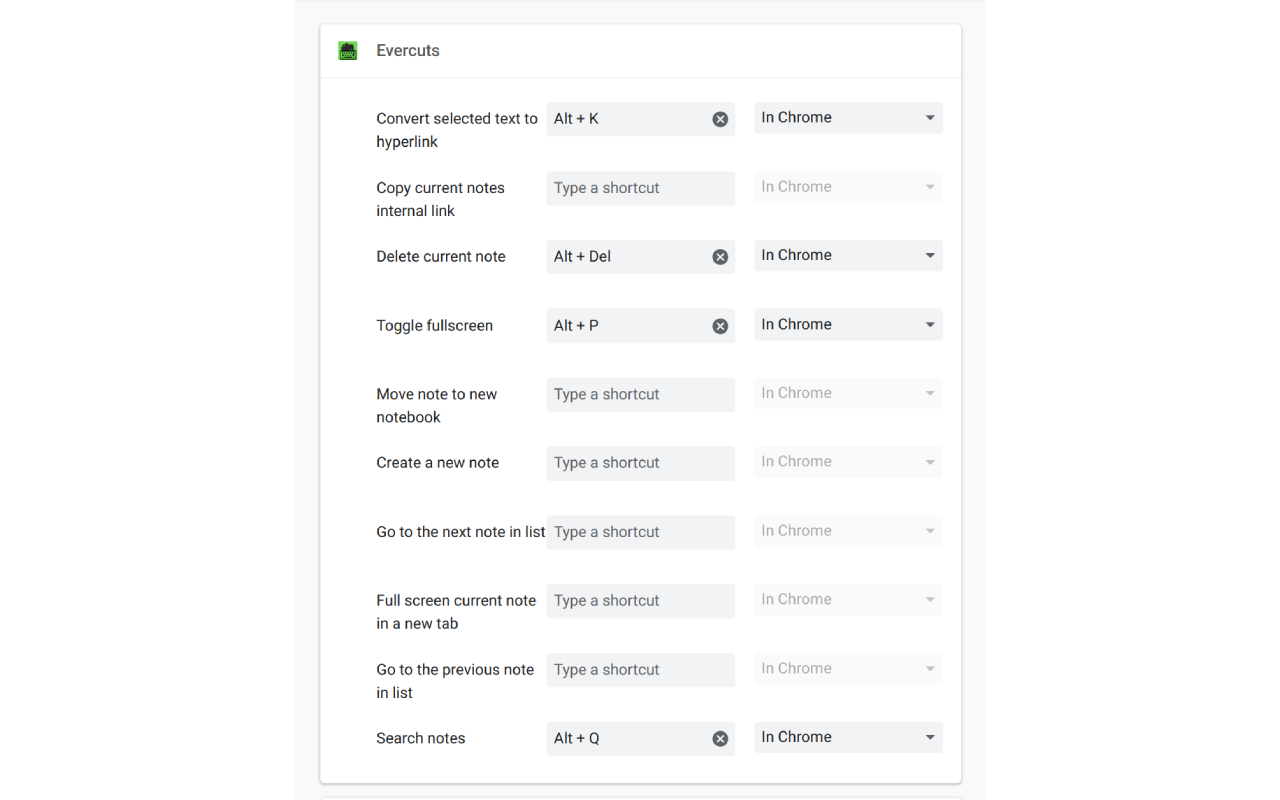Open scope dropdown for Toggle fullscreen
Image resolution: width=1280 pixels, height=800 pixels.
pos(848,325)
